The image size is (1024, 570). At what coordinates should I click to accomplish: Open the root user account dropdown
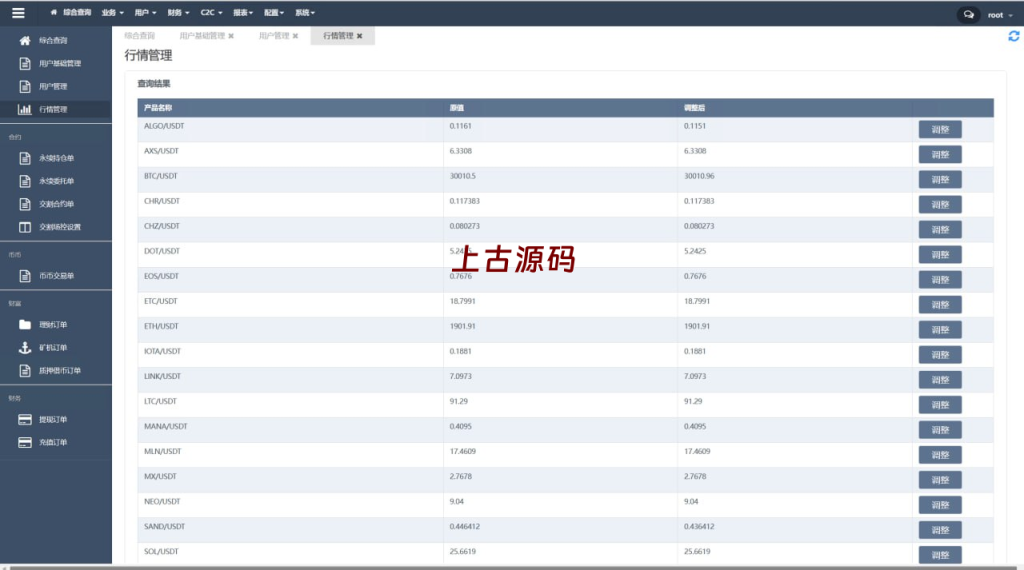(1000, 15)
